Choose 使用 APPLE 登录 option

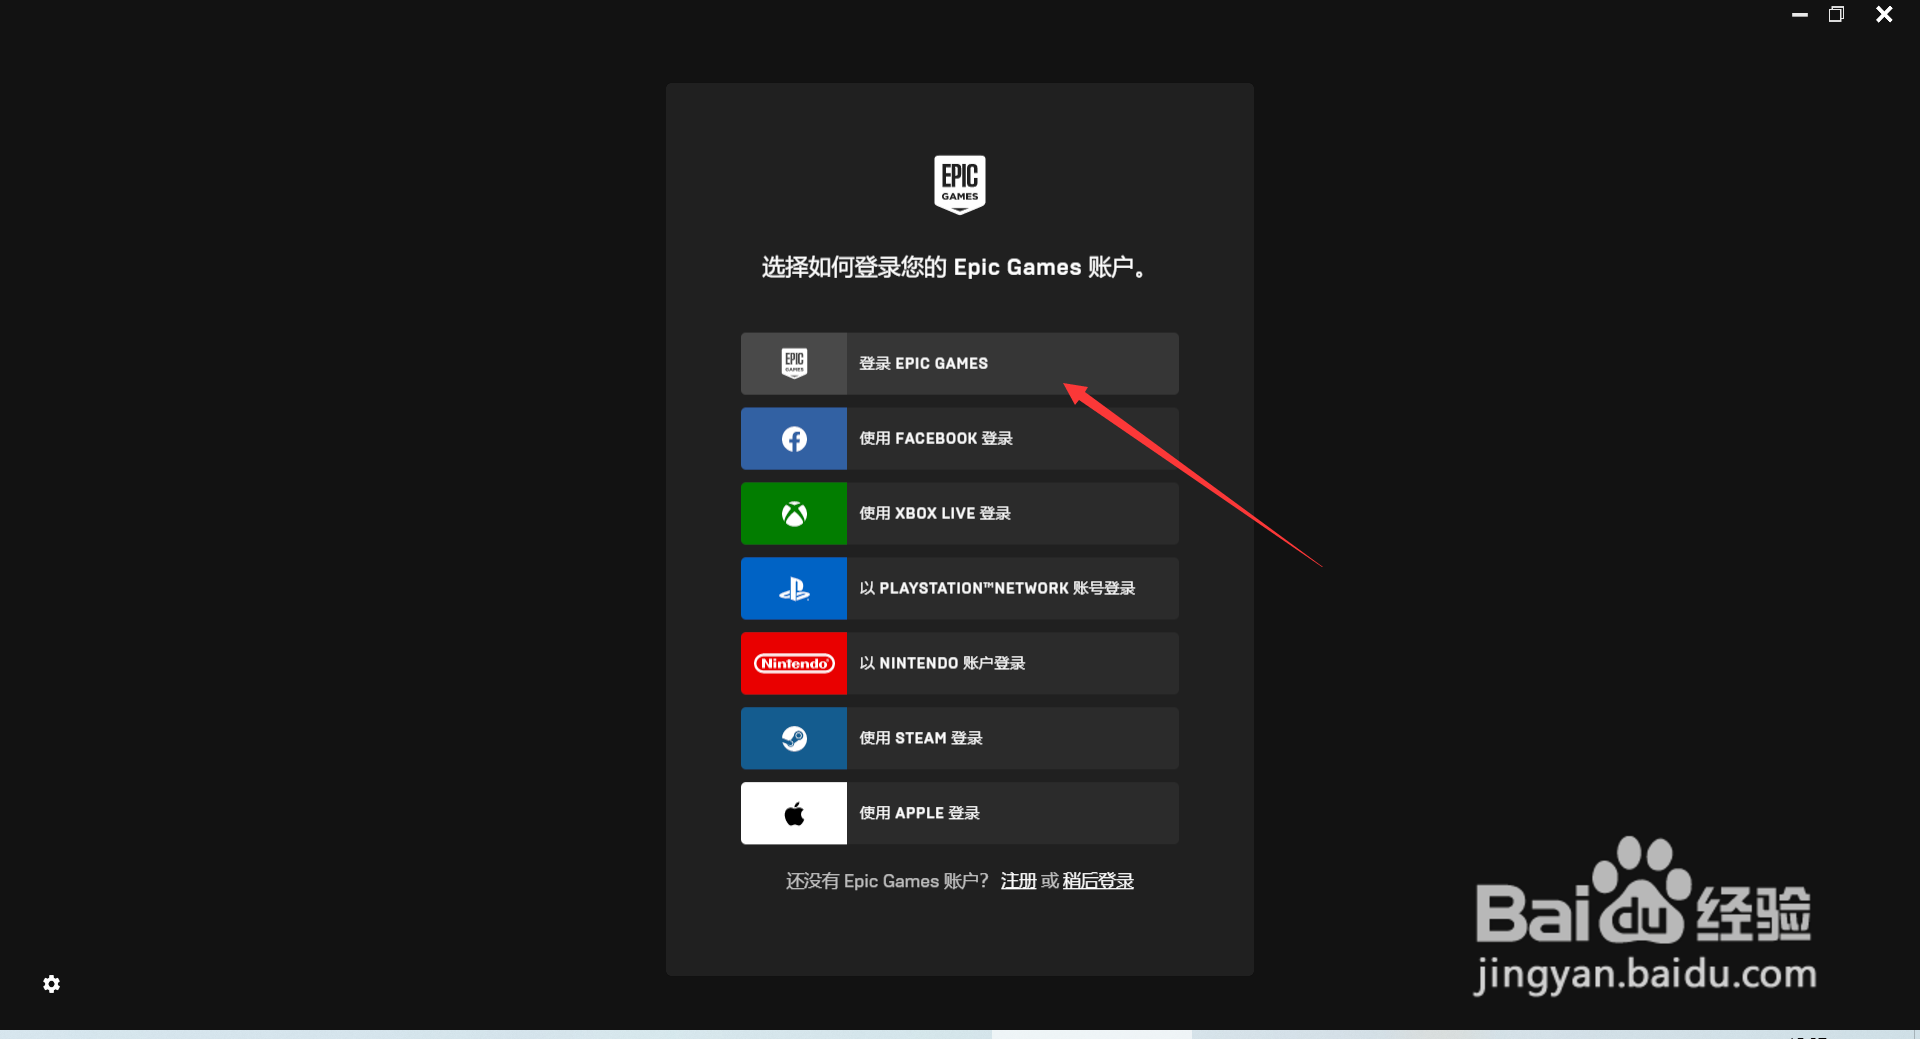point(960,814)
